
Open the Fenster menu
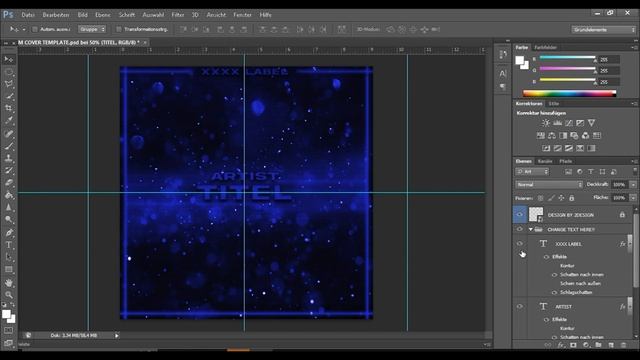pyautogui.click(x=242, y=15)
